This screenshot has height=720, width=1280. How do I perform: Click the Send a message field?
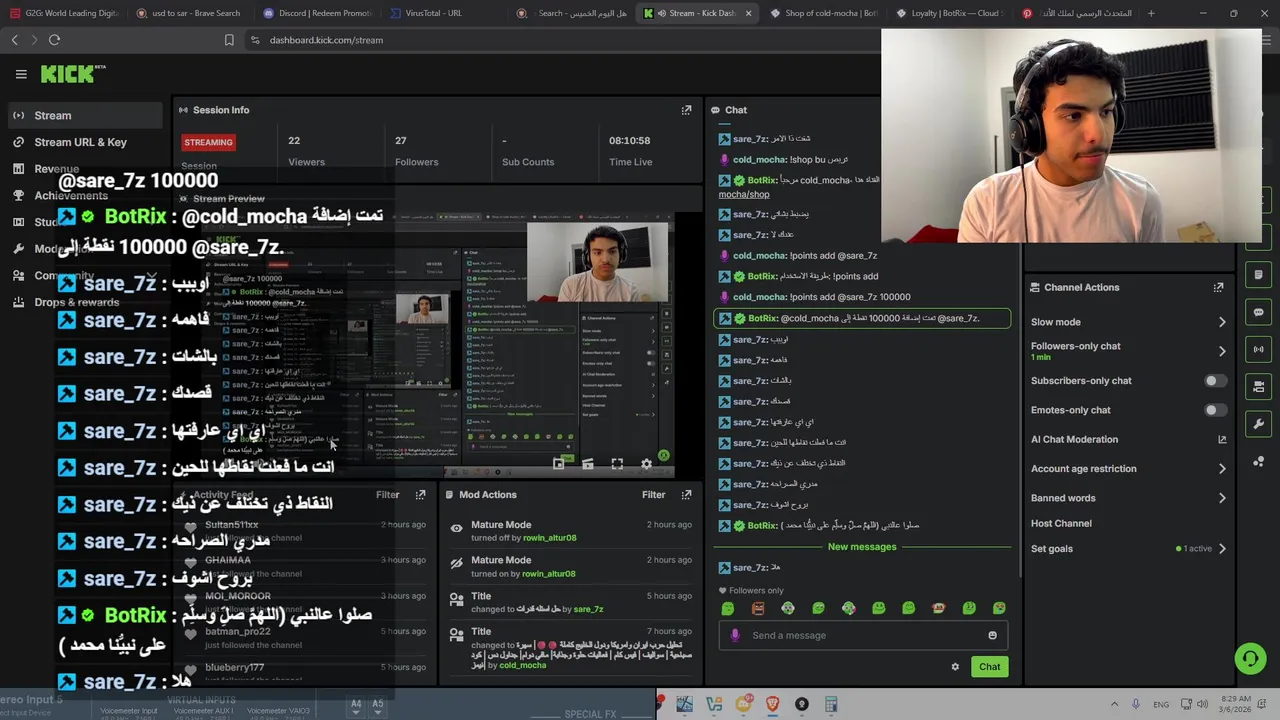[x=865, y=635]
